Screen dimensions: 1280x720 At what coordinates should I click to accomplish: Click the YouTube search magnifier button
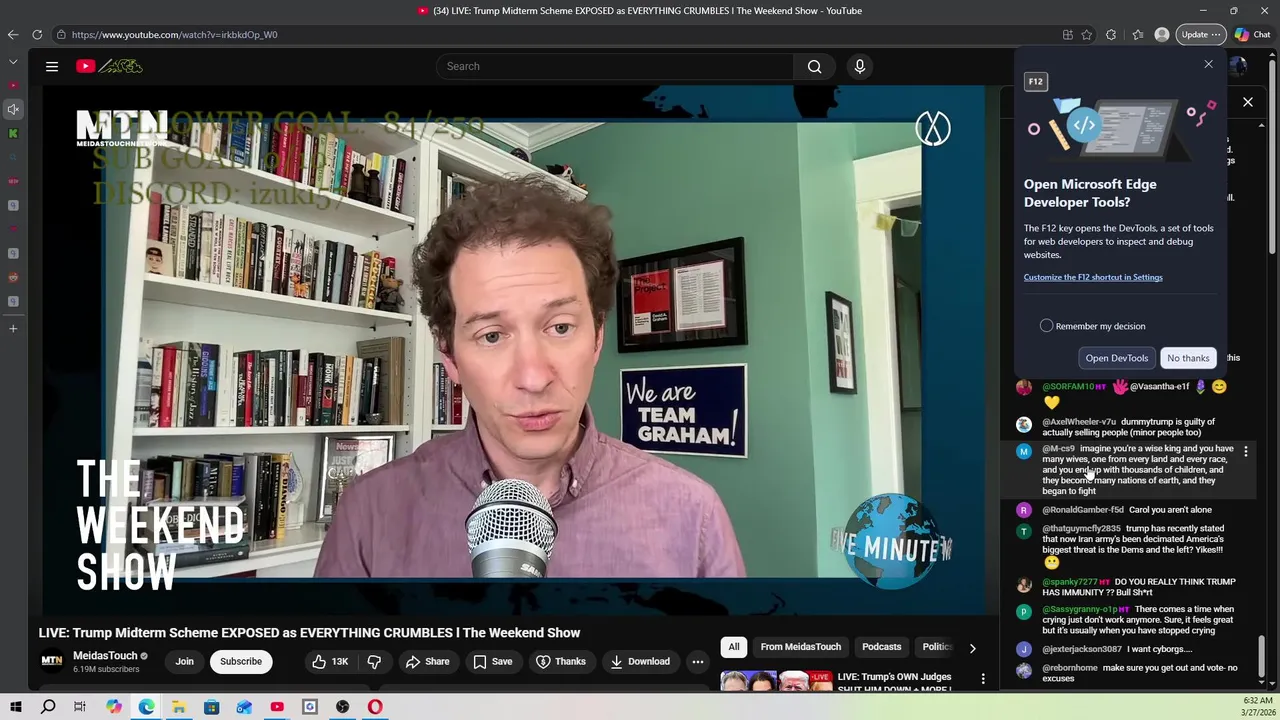point(814,66)
